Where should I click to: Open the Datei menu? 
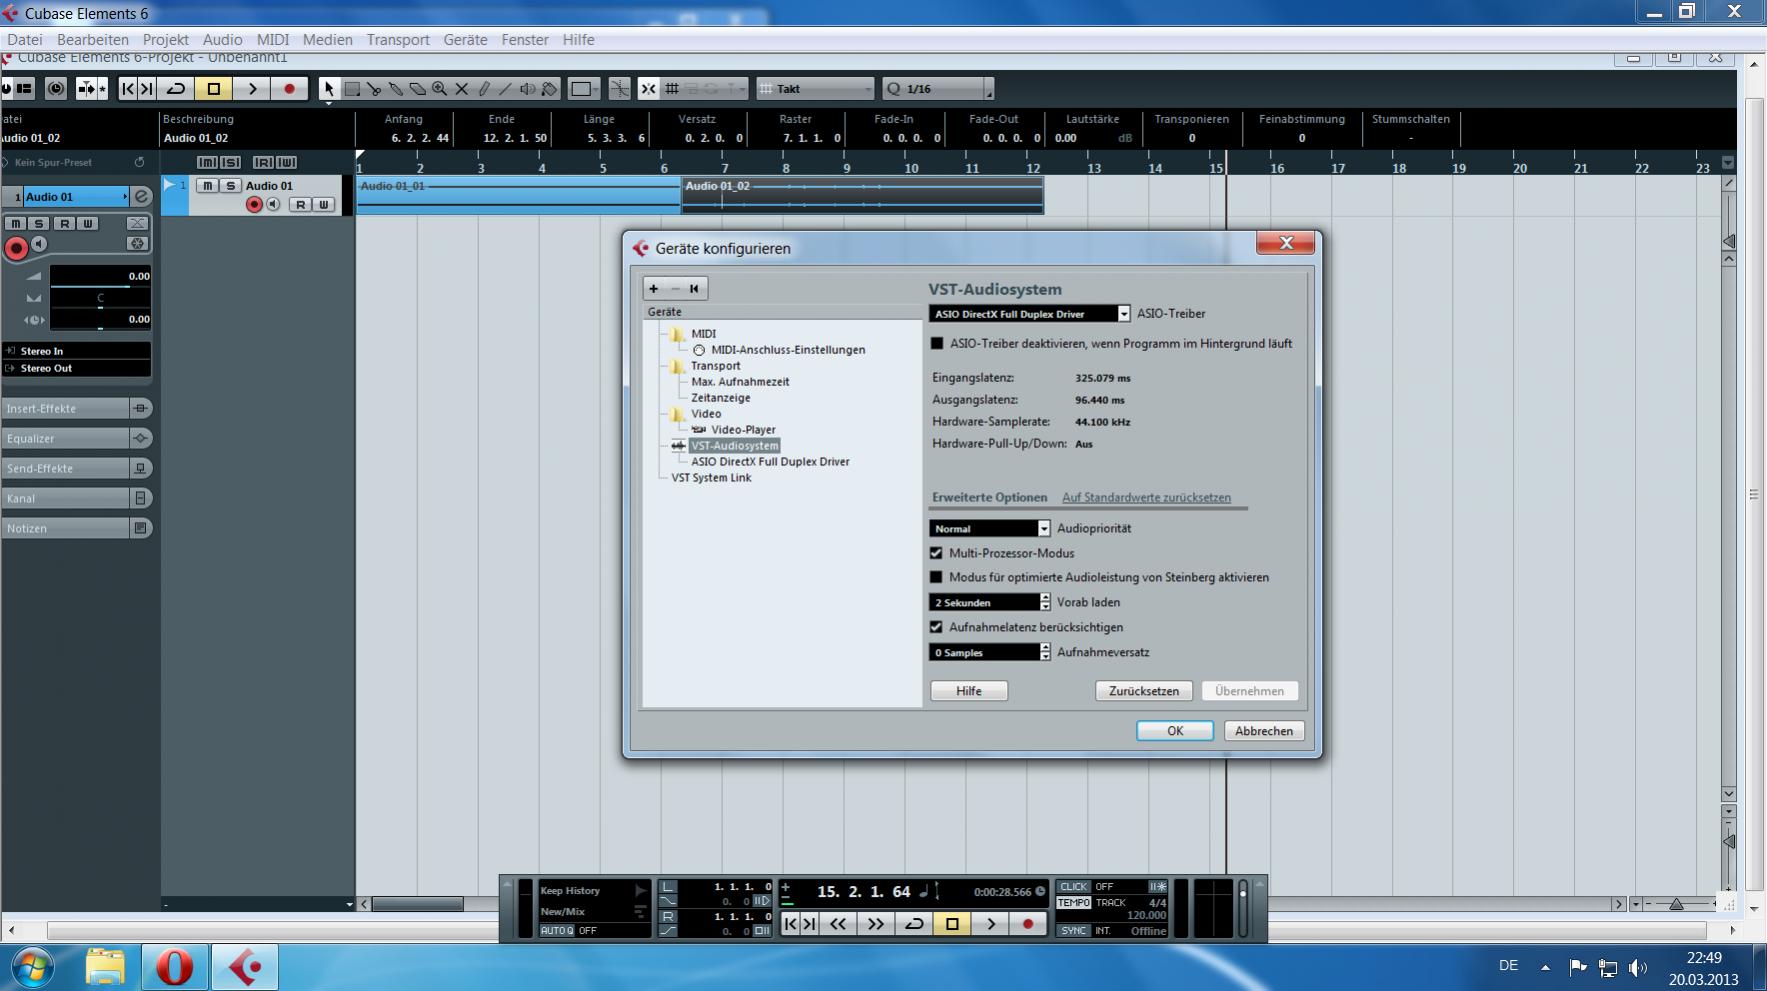click(25, 40)
